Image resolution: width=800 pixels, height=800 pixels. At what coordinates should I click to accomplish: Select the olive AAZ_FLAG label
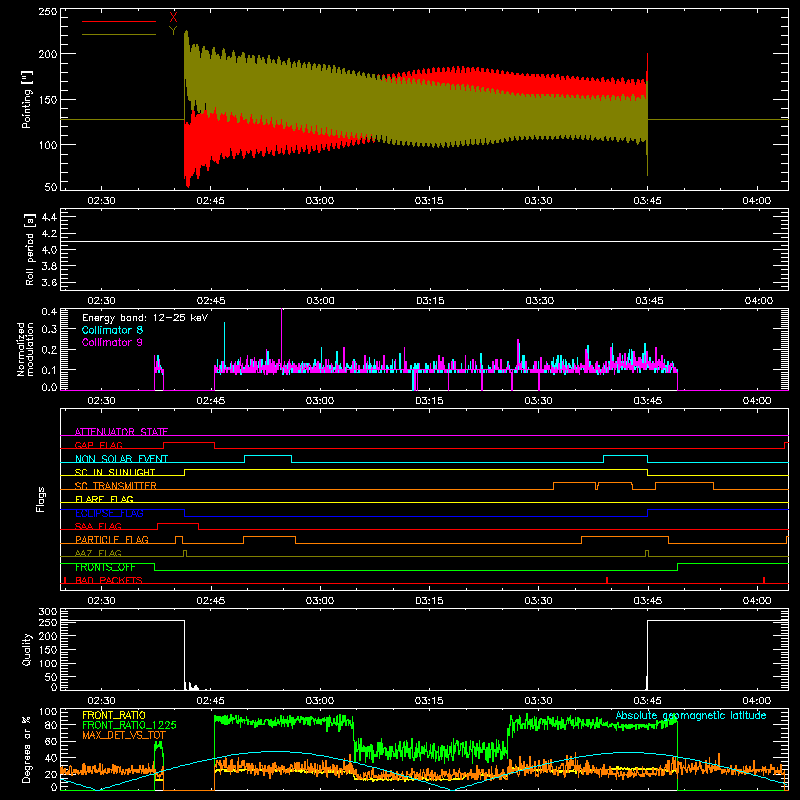coord(98,553)
